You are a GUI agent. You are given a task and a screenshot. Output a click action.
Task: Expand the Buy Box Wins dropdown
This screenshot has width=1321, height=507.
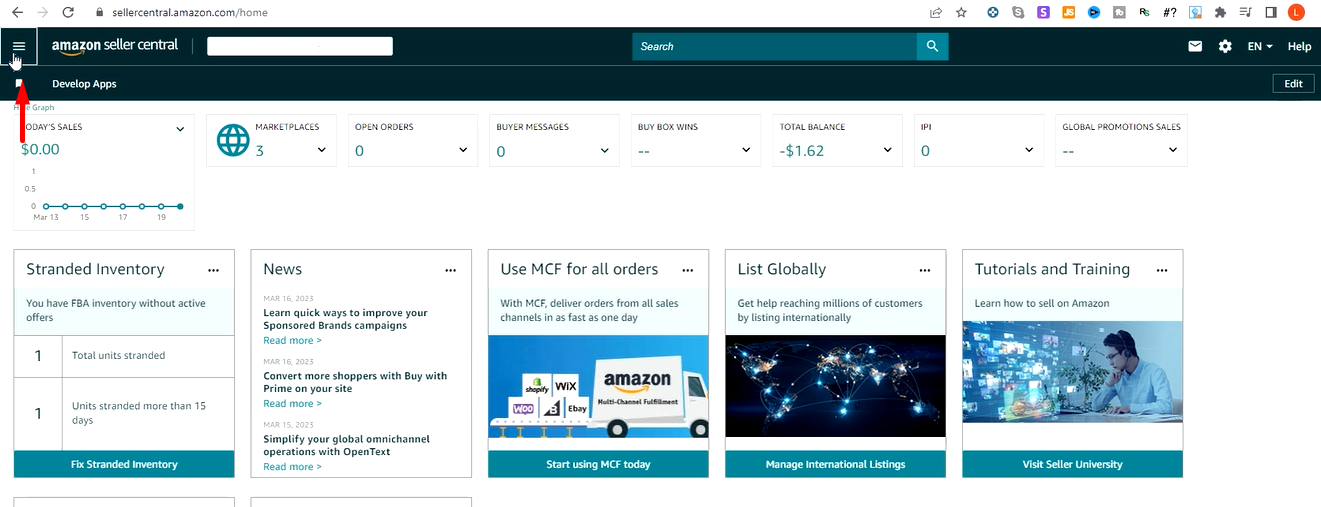point(746,150)
